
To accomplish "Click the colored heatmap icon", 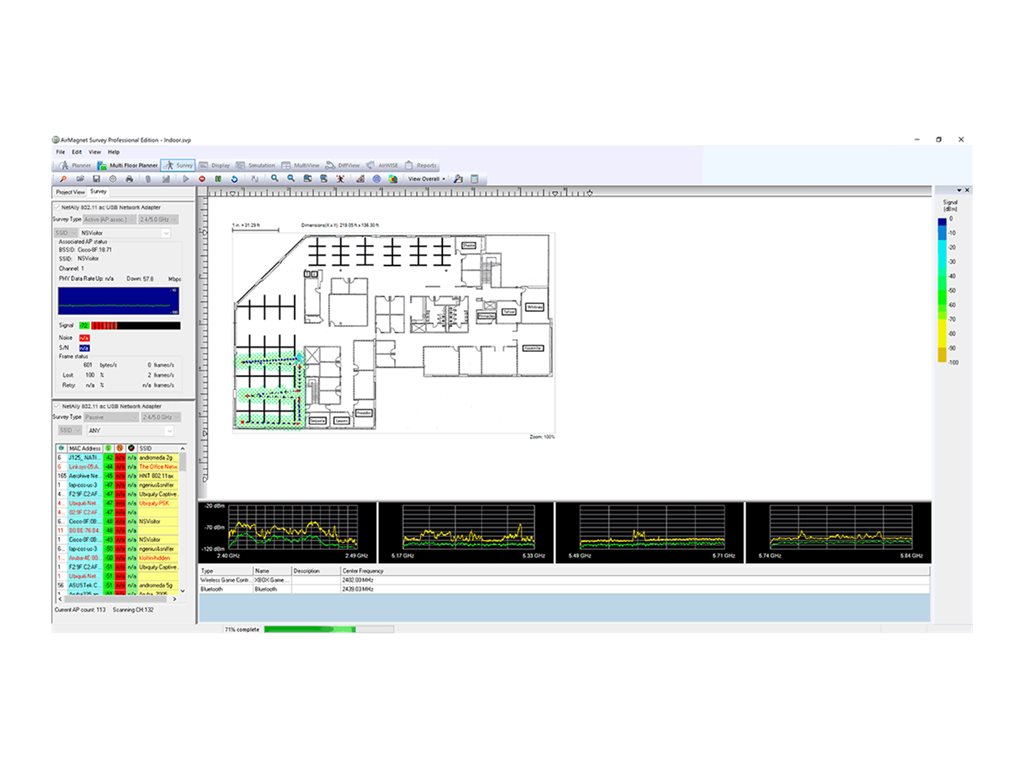I will coord(393,179).
